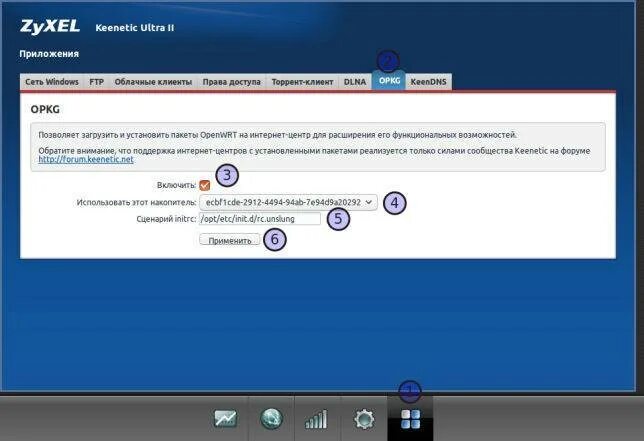The width and height of the screenshot is (644, 441).
Task: Expand the storage drive dropdown
Action: [288, 202]
